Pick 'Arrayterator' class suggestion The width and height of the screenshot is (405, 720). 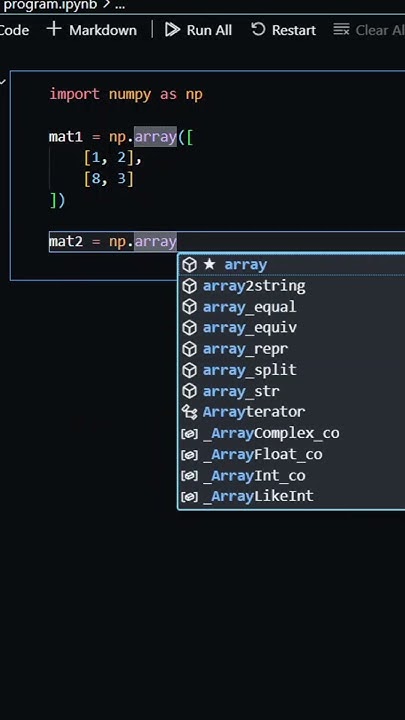coord(292,412)
